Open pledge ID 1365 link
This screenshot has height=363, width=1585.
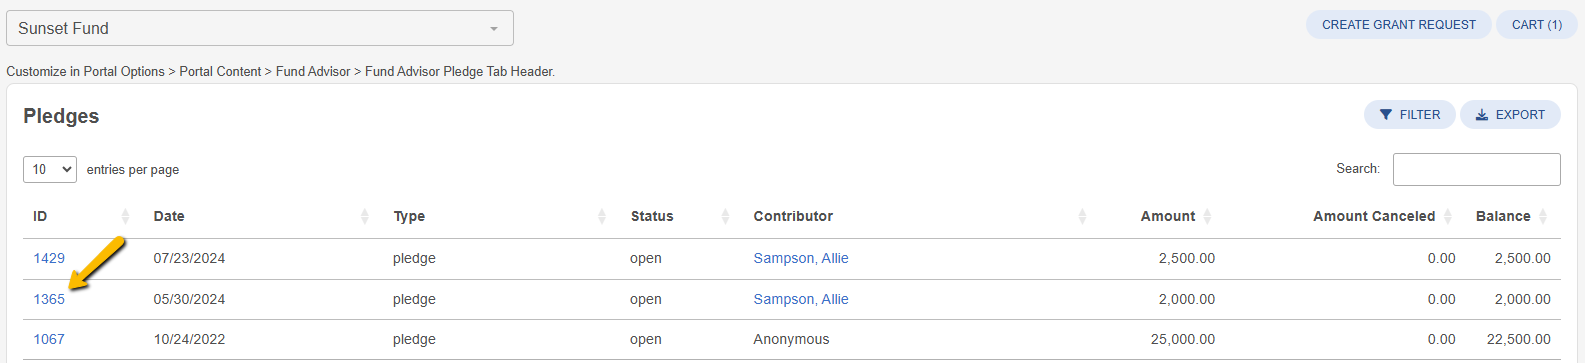click(49, 299)
